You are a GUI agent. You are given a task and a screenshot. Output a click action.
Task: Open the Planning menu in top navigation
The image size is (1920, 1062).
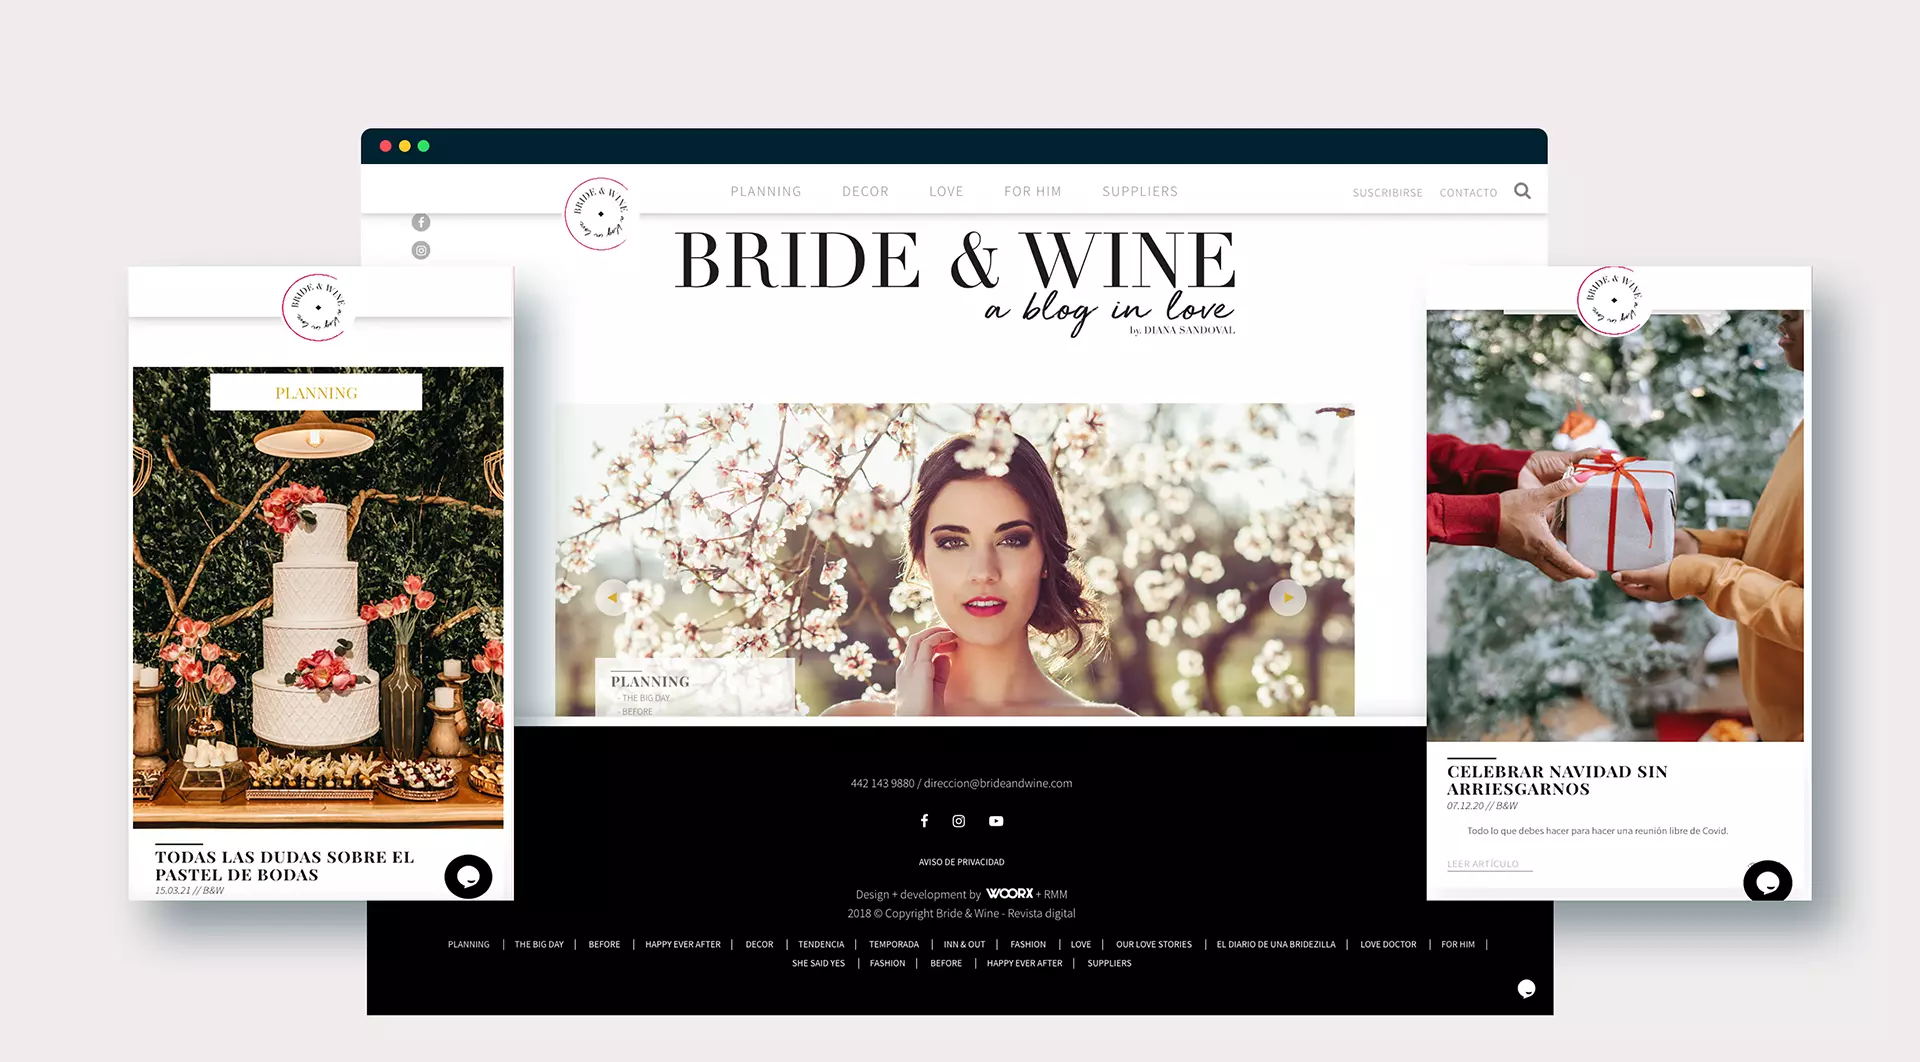coord(765,192)
